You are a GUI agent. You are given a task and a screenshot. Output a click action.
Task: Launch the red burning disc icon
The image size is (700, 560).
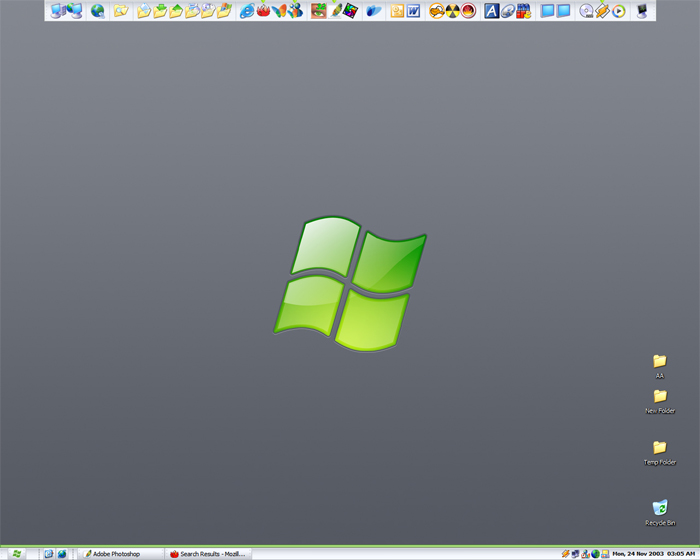(468, 11)
